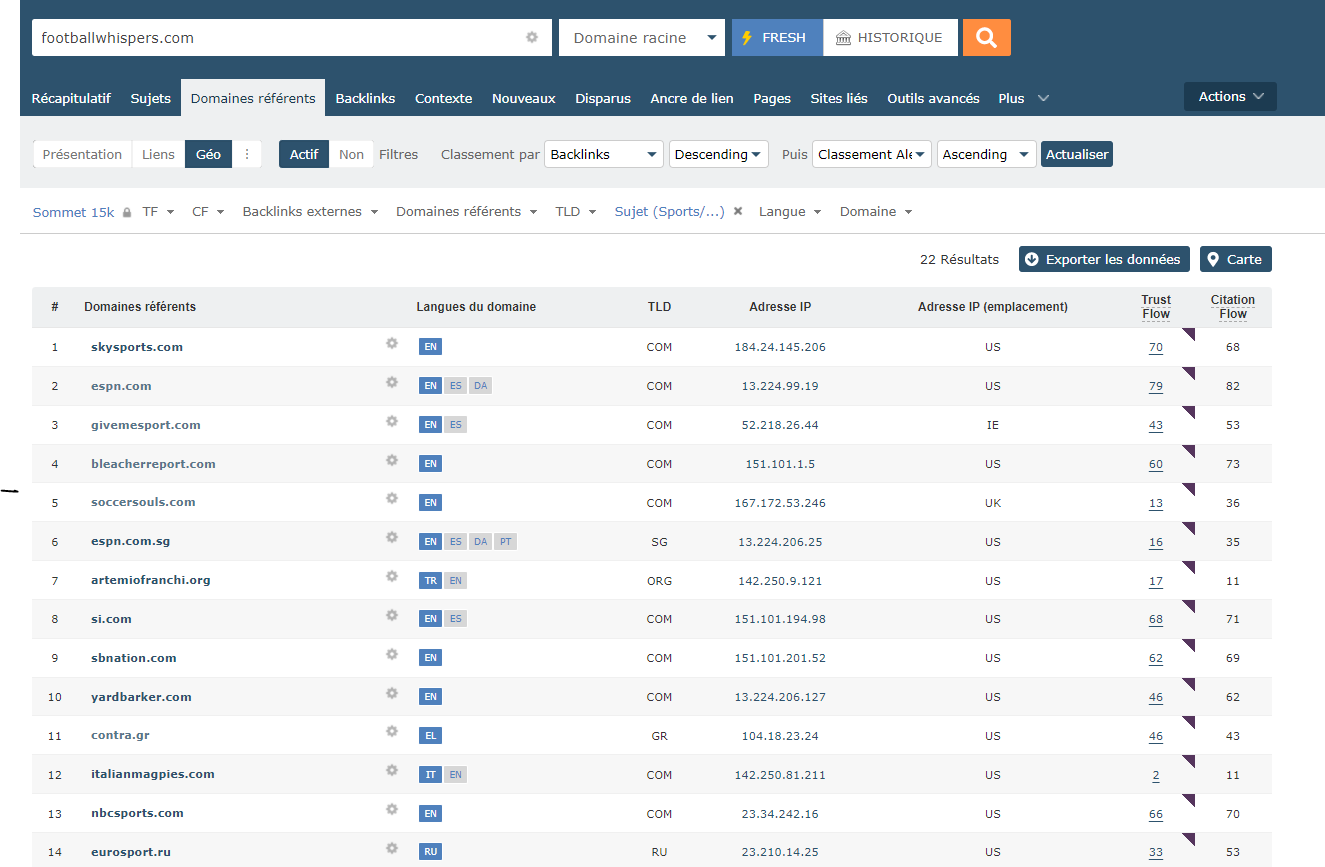This screenshot has height=867, width=1325.
Task: Click the orange search magnifier button
Action: [986, 38]
